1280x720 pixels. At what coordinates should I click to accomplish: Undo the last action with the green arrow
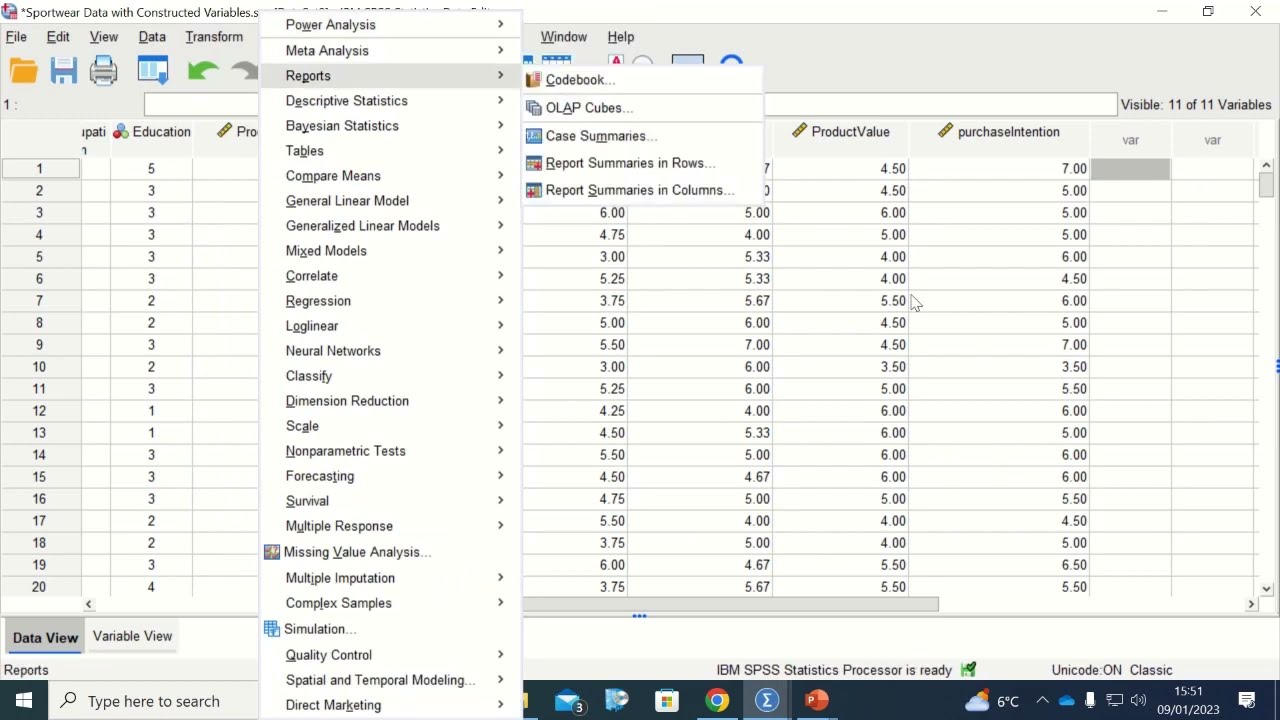point(203,71)
